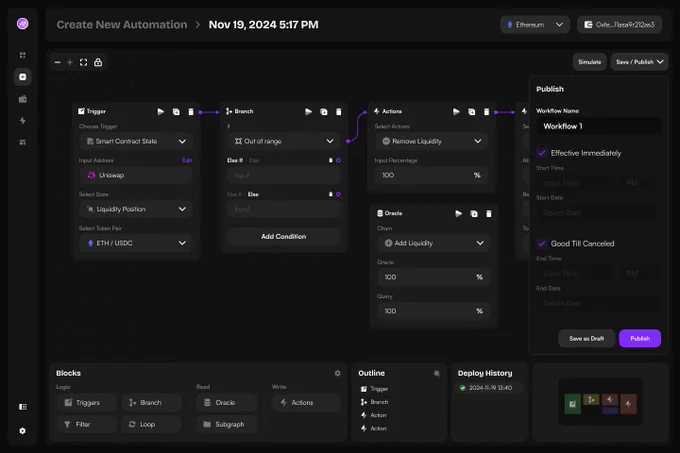Delete the Else If condition row
Screen dimensions: 680x453
point(330,160)
